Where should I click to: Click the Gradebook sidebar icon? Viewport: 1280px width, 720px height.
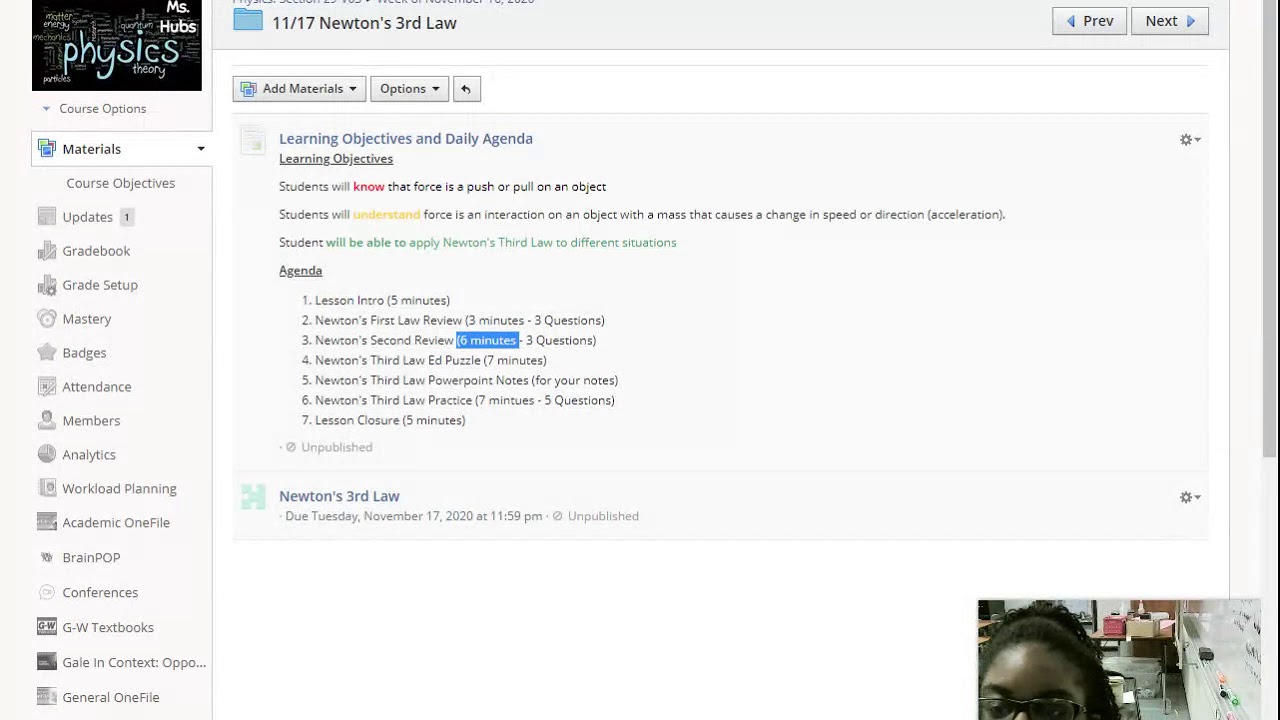46,251
